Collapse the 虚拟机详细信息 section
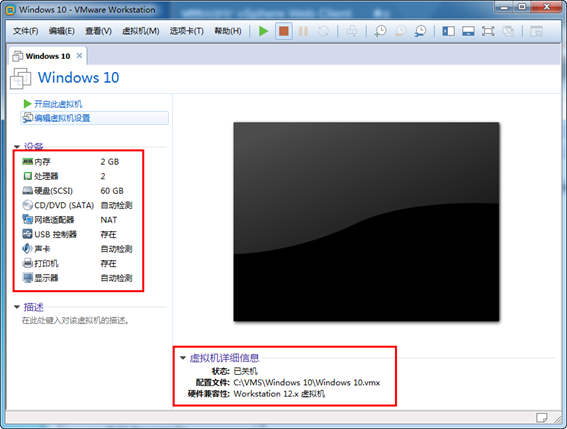 [x=183, y=358]
